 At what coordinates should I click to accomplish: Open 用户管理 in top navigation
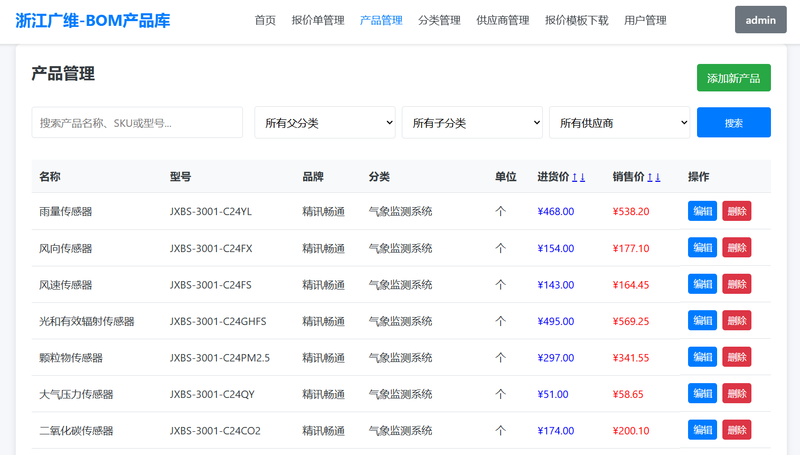tap(645, 20)
